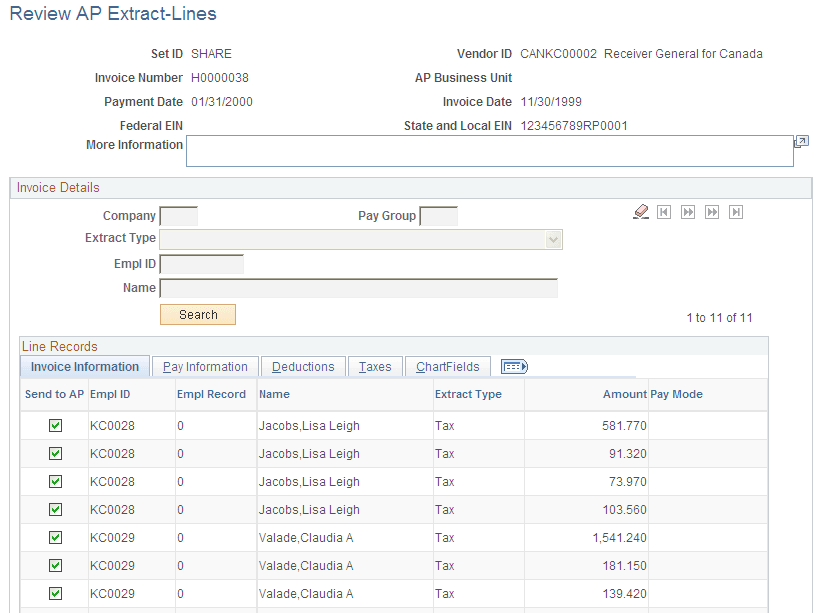Click amount 1,541.240 for Valade,Claudia A

point(620,538)
